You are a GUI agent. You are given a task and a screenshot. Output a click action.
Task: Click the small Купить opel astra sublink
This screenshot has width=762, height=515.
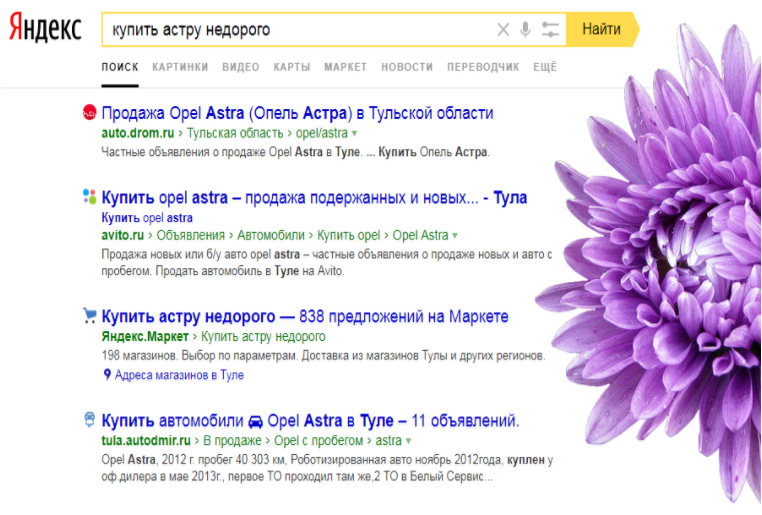(x=147, y=218)
